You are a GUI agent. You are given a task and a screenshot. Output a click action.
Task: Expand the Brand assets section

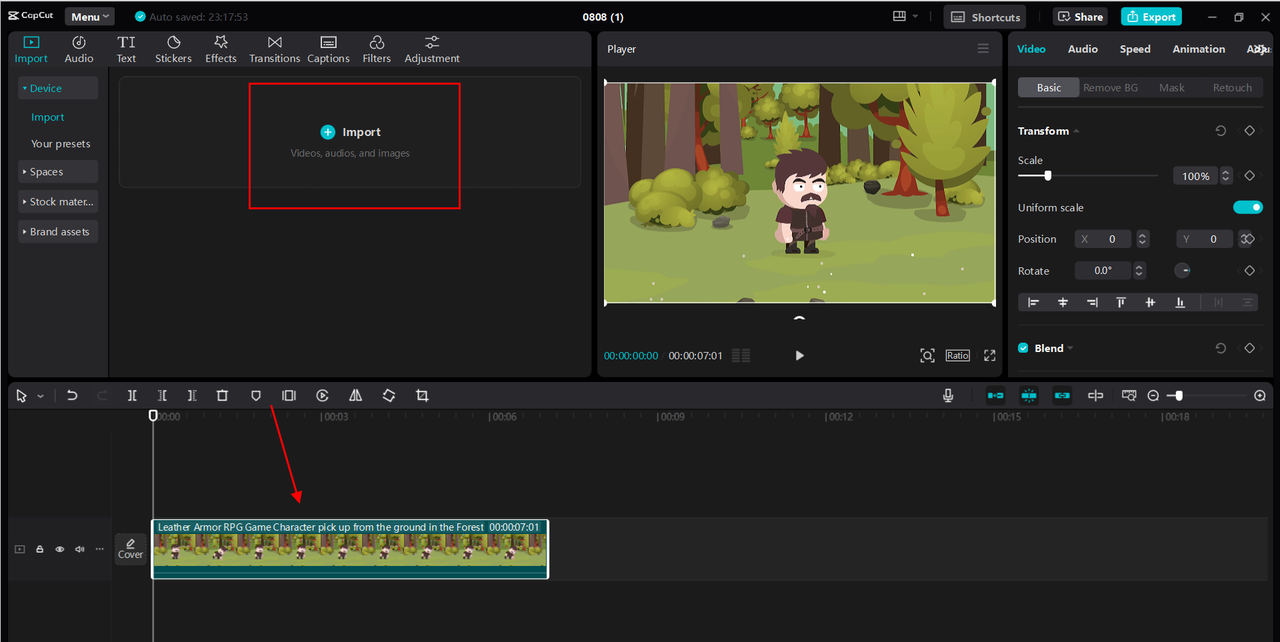[x=58, y=231]
